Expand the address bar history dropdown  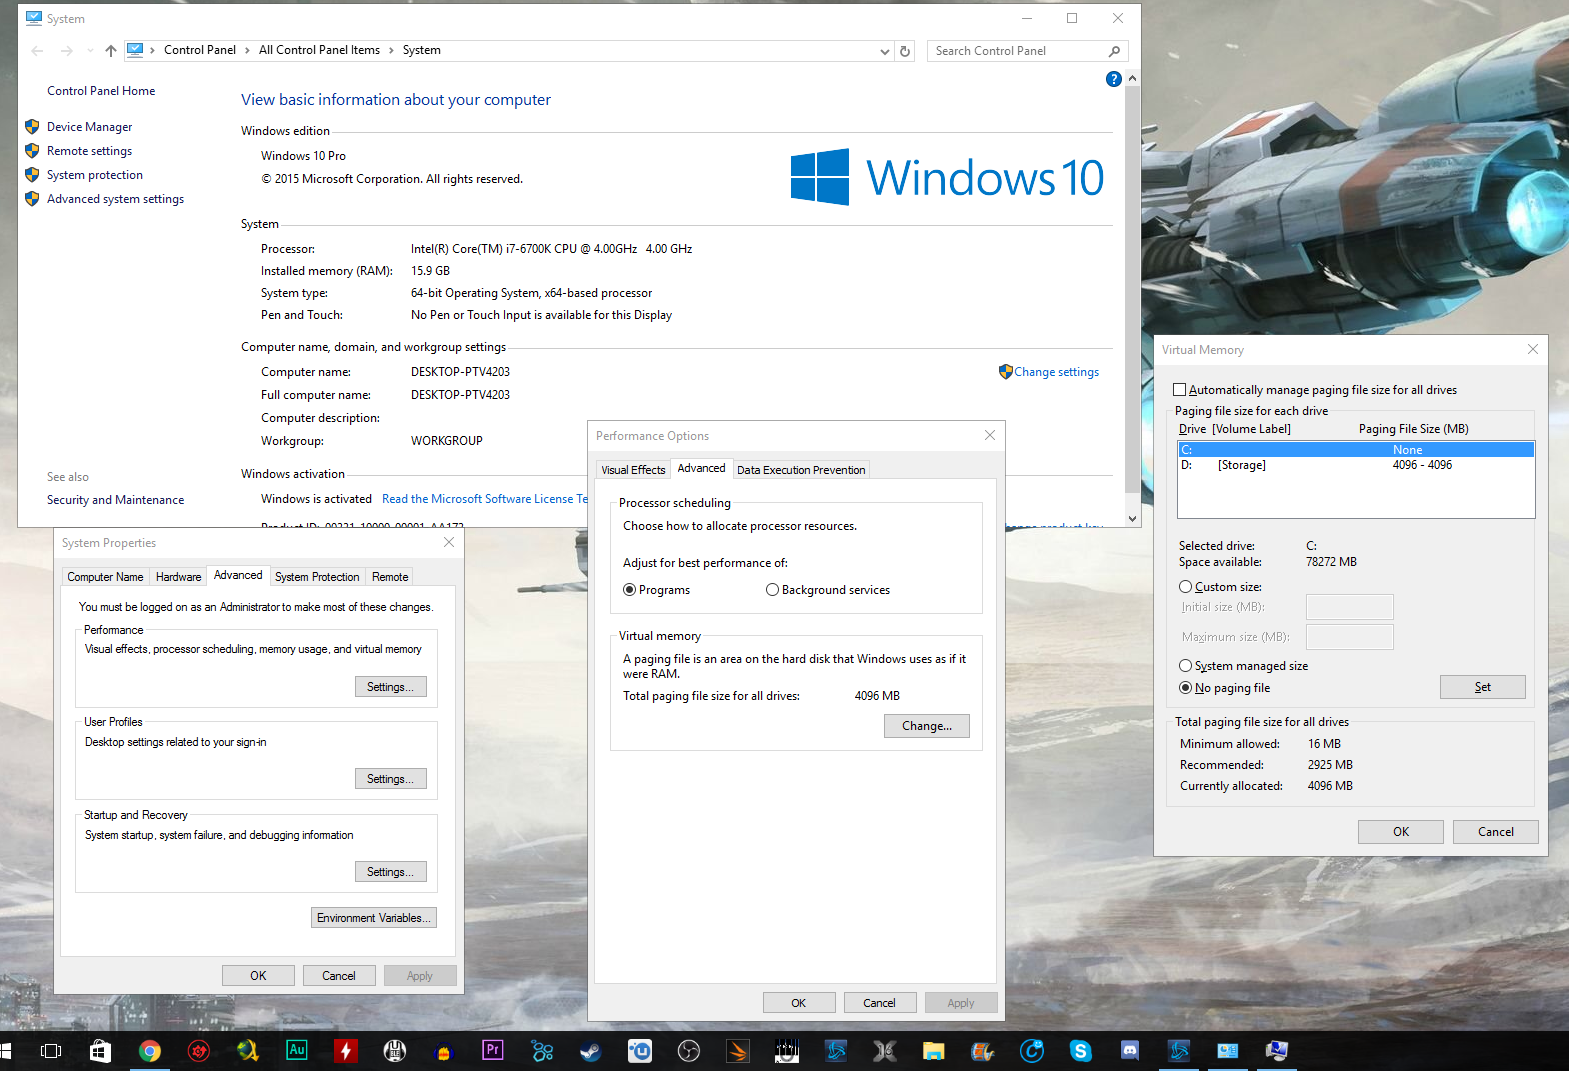[x=884, y=51]
